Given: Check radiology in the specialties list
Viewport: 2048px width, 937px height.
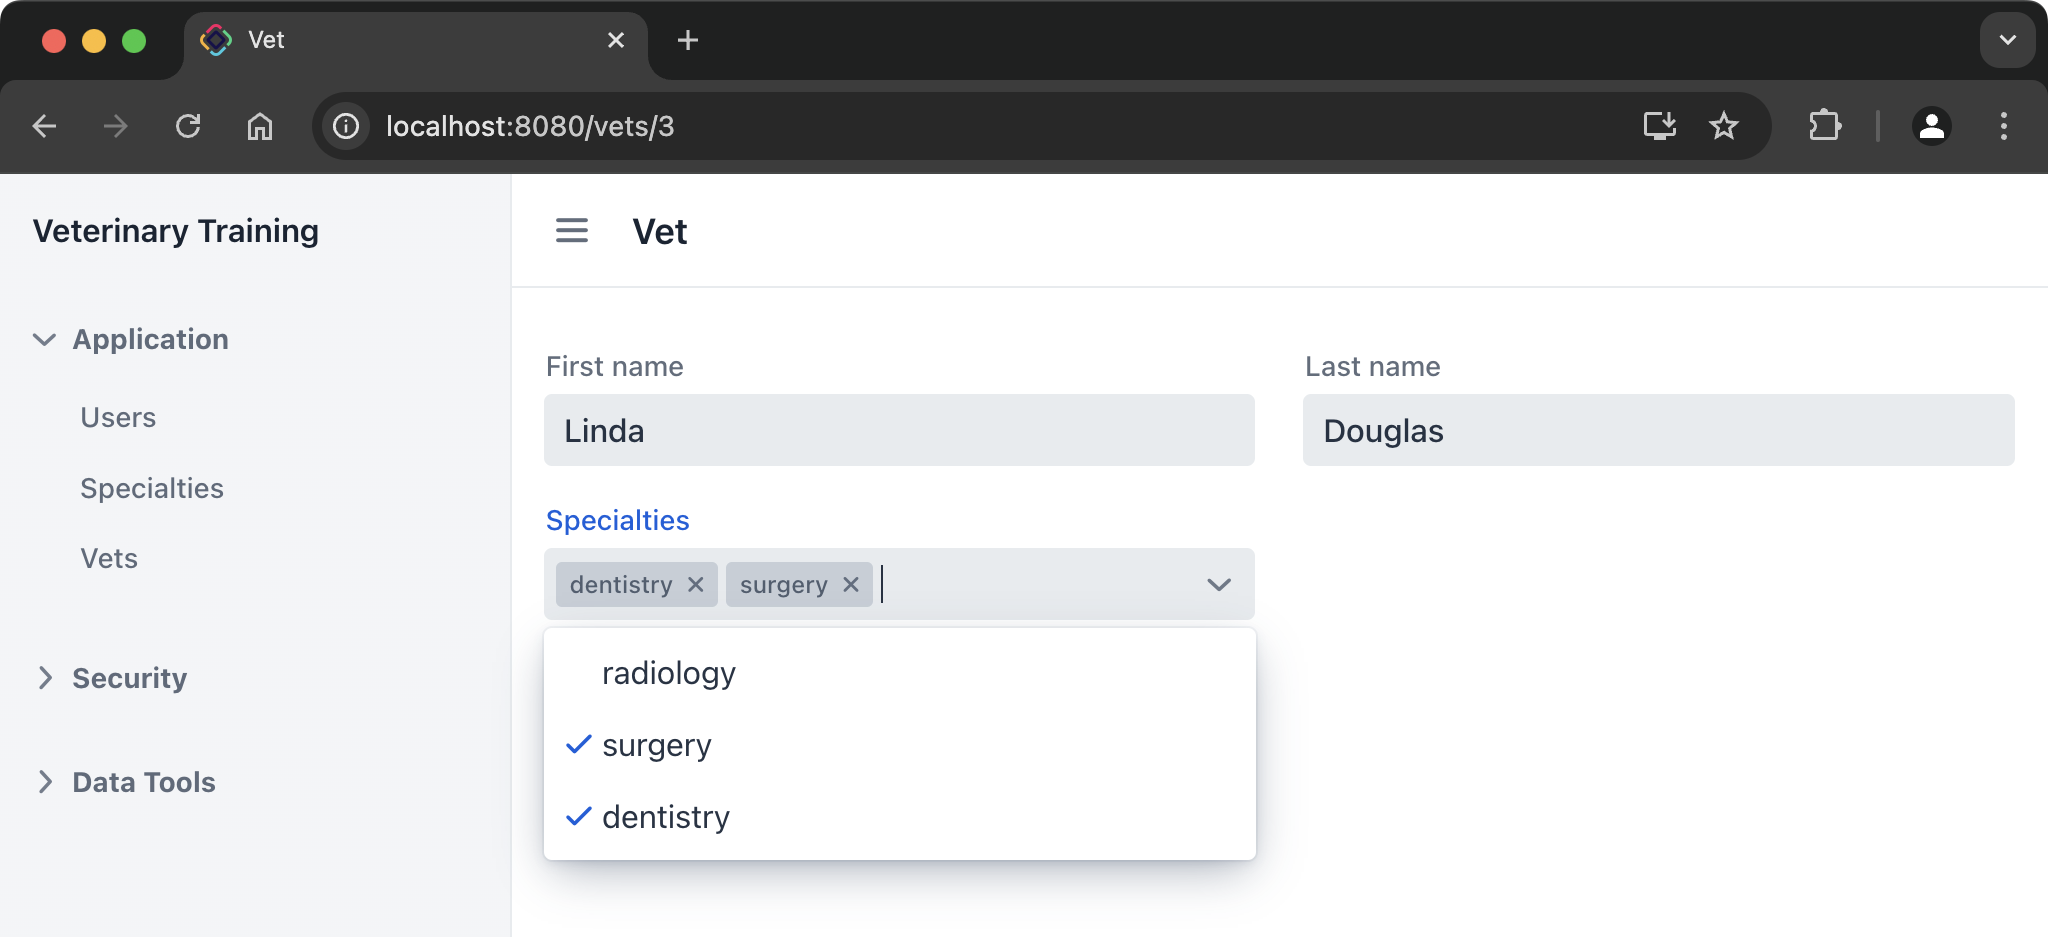Looking at the screenshot, I should point(668,673).
